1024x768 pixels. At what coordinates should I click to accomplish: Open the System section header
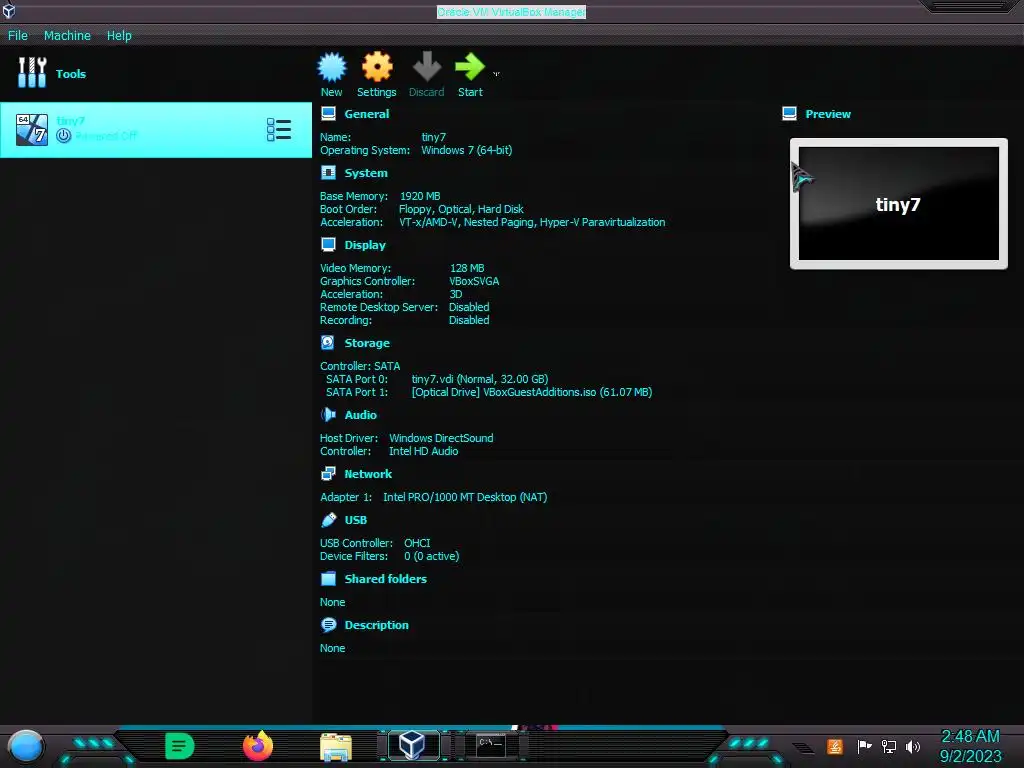click(x=366, y=173)
